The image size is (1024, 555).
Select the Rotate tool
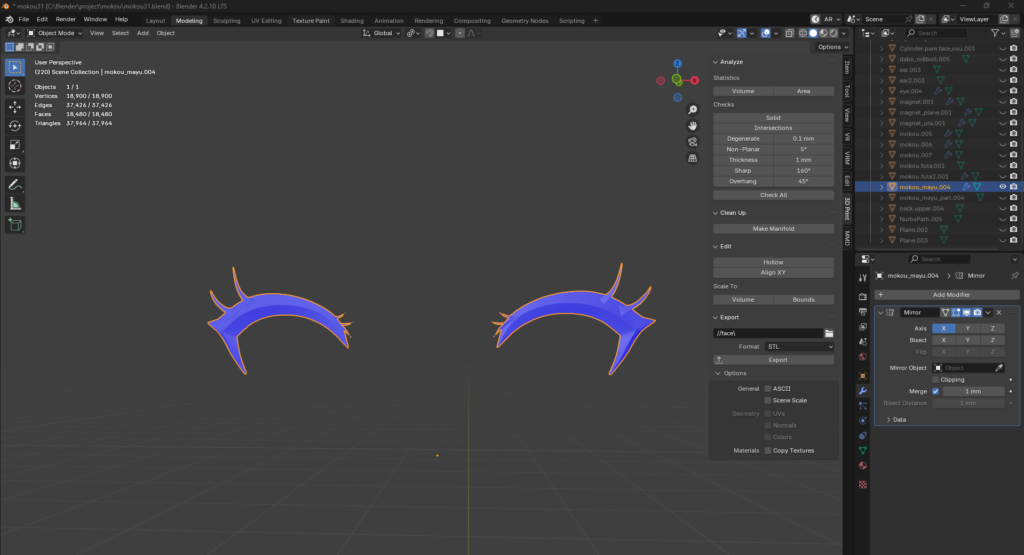[15, 125]
